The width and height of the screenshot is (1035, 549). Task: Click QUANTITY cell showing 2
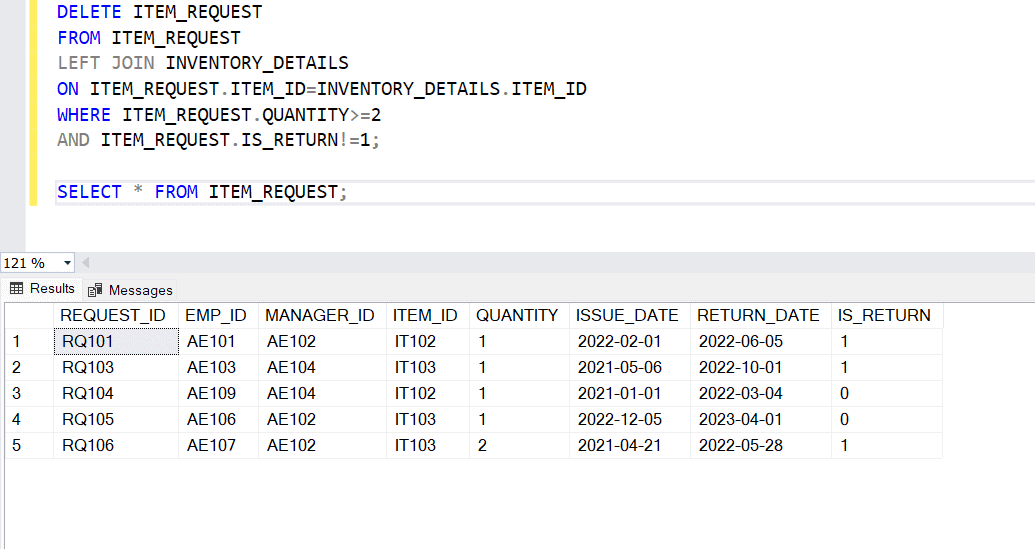pyautogui.click(x=519, y=445)
